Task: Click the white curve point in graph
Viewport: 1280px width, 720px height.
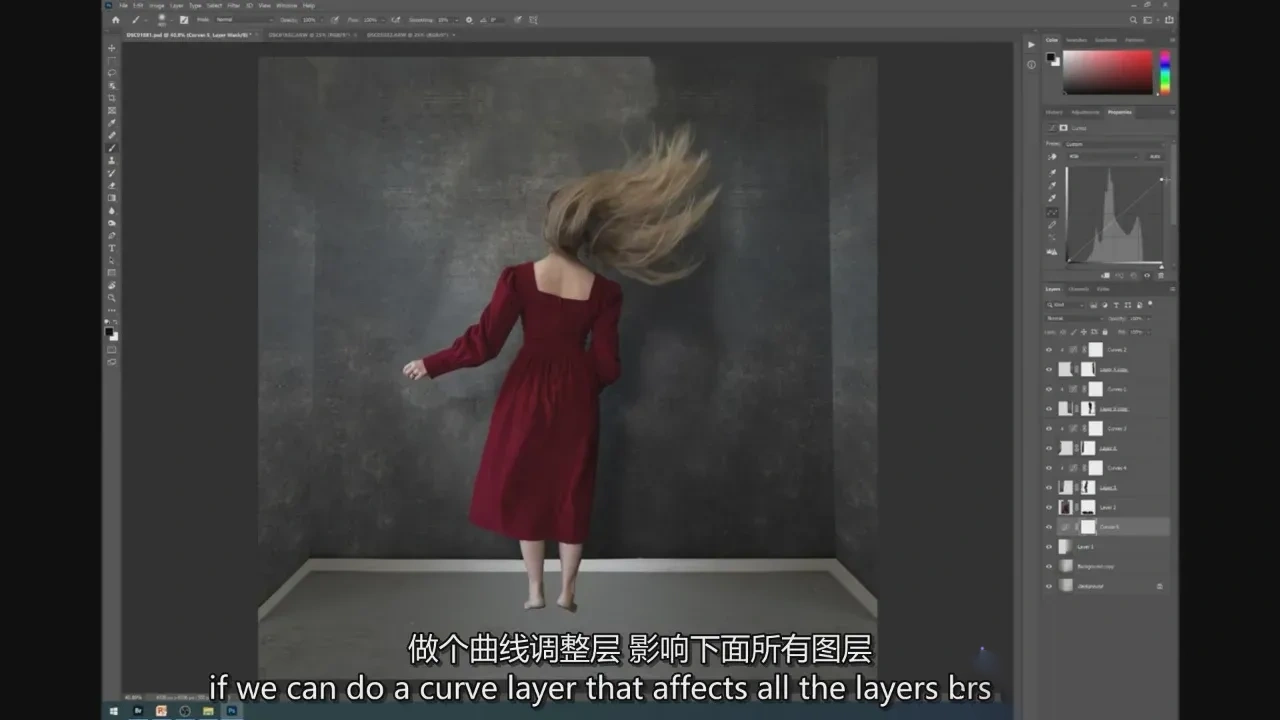Action: point(1161,179)
